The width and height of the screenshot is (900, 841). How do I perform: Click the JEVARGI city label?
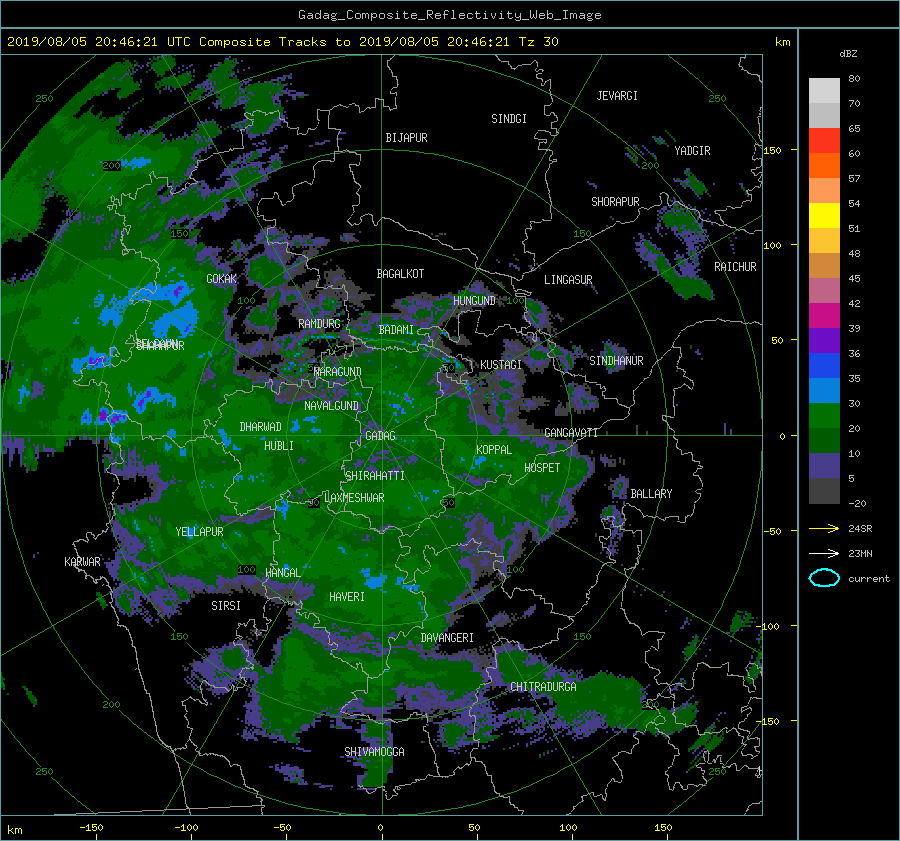pos(617,96)
